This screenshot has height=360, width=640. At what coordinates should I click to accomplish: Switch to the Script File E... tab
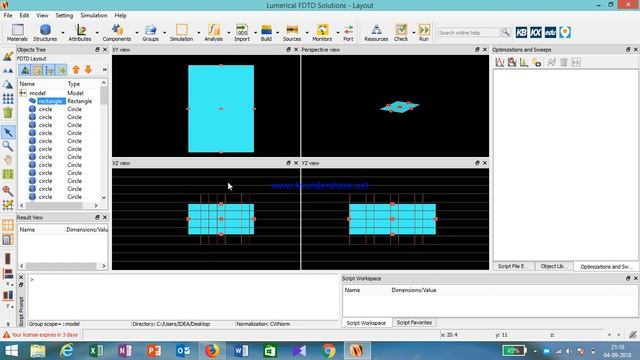point(513,266)
